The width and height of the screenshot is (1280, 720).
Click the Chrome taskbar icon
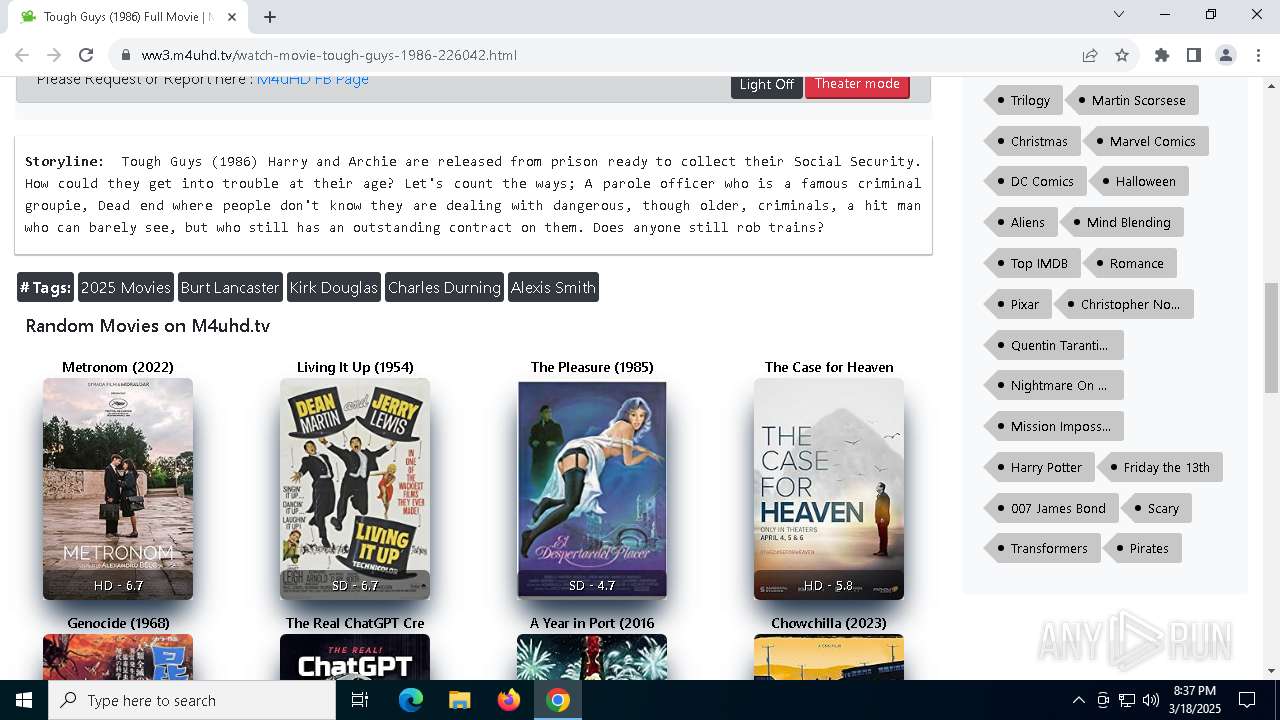[x=558, y=700]
